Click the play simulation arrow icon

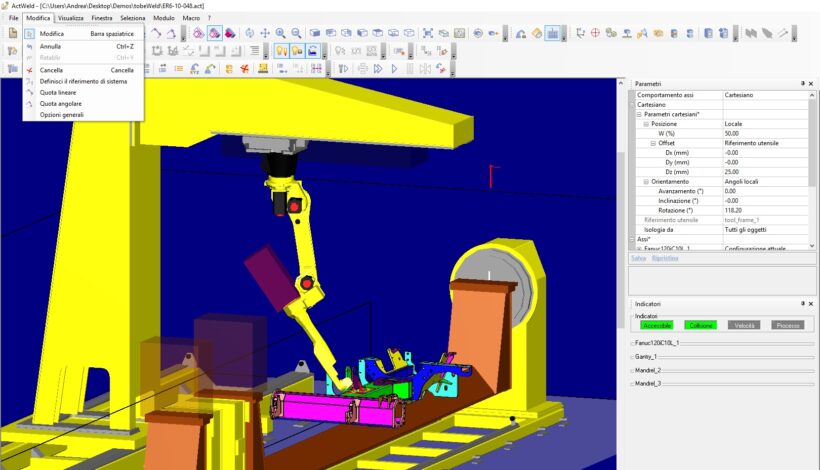[x=394, y=69]
